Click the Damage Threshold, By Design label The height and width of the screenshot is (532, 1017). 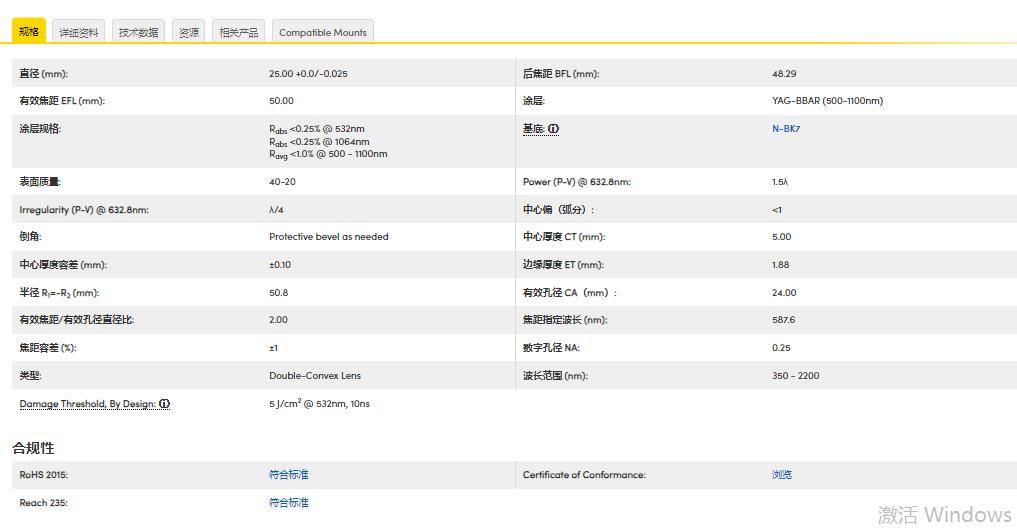(x=87, y=404)
